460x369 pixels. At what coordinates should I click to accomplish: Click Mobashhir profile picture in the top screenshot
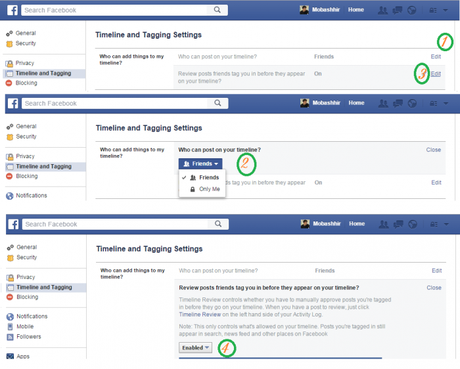tap(304, 10)
